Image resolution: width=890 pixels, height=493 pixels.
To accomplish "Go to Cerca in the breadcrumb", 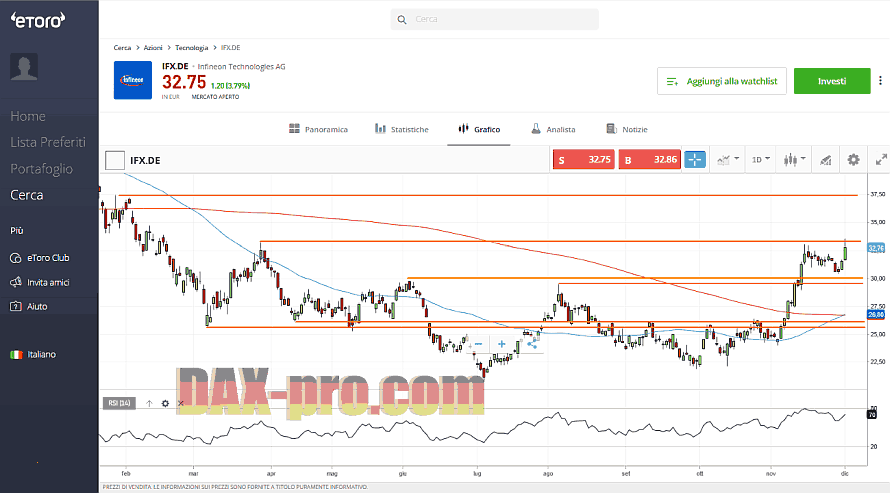I will [x=122, y=48].
